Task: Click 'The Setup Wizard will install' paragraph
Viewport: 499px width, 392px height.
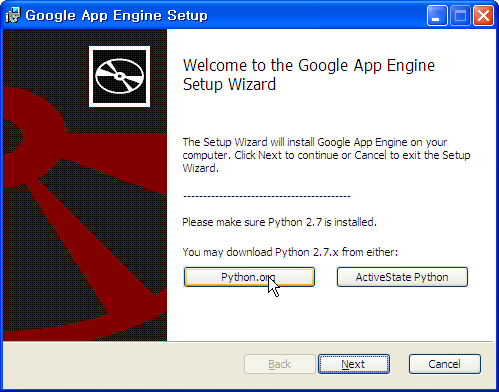Action: [x=326, y=155]
